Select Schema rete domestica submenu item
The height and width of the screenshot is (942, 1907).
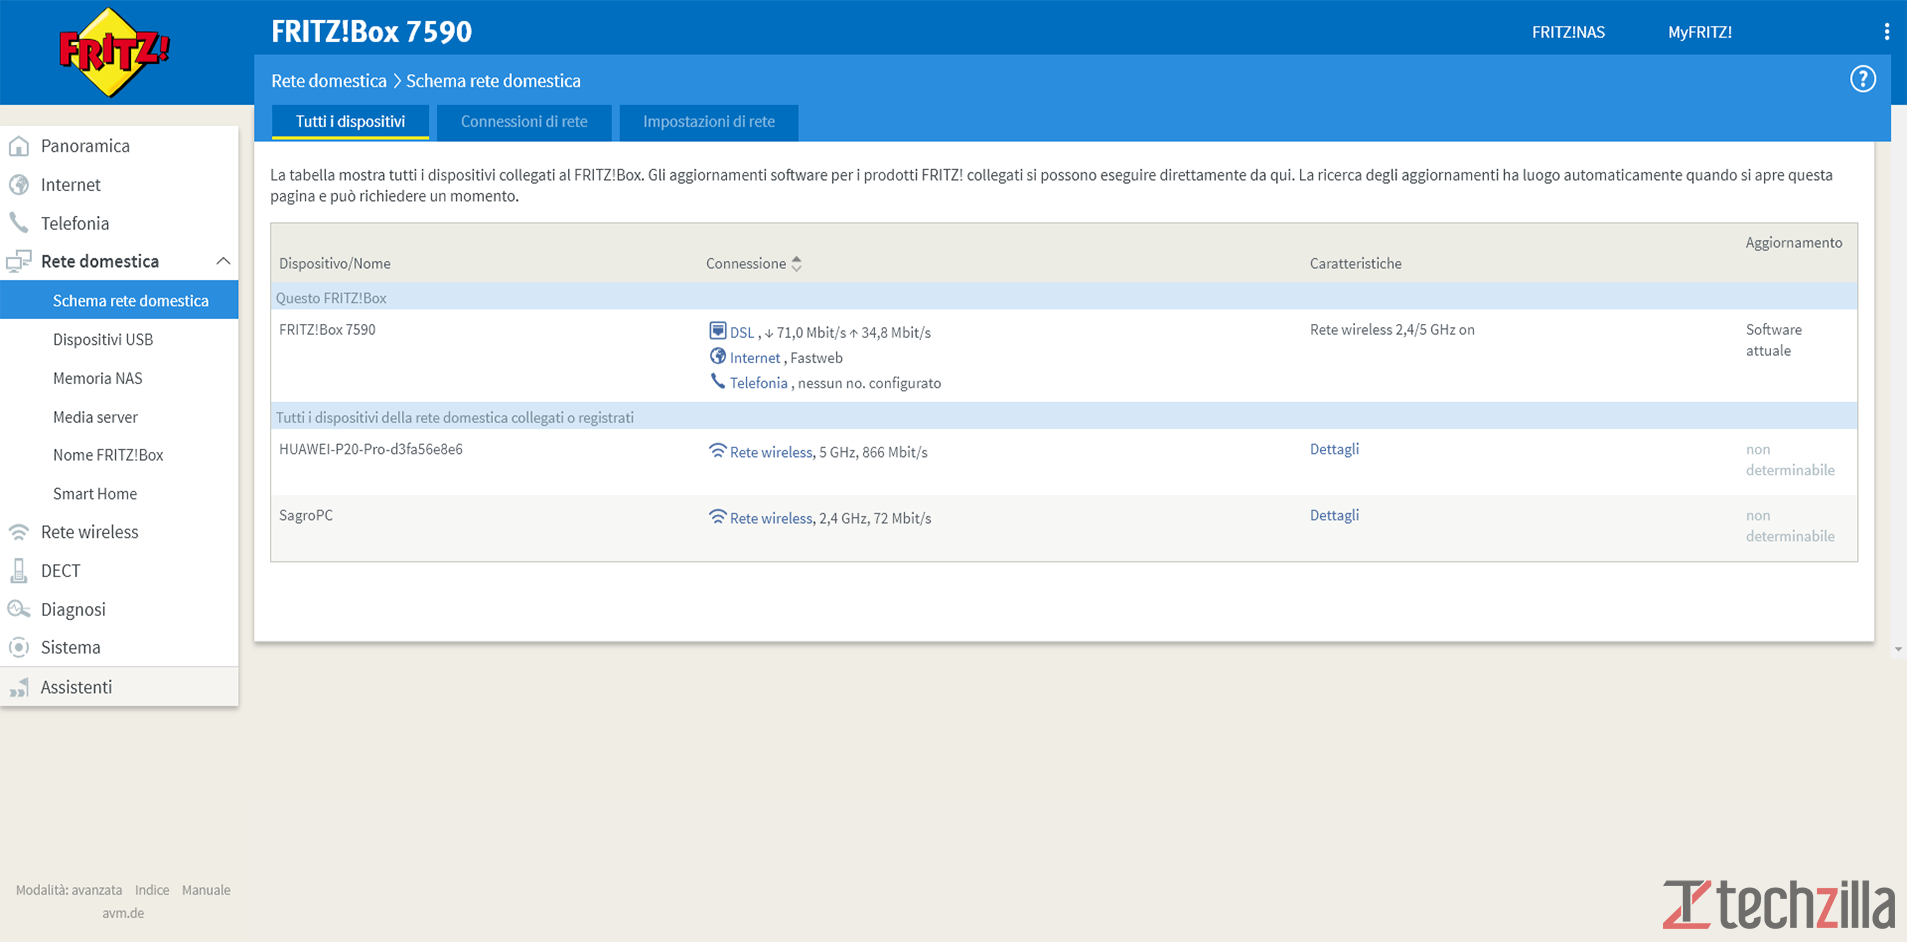119,300
